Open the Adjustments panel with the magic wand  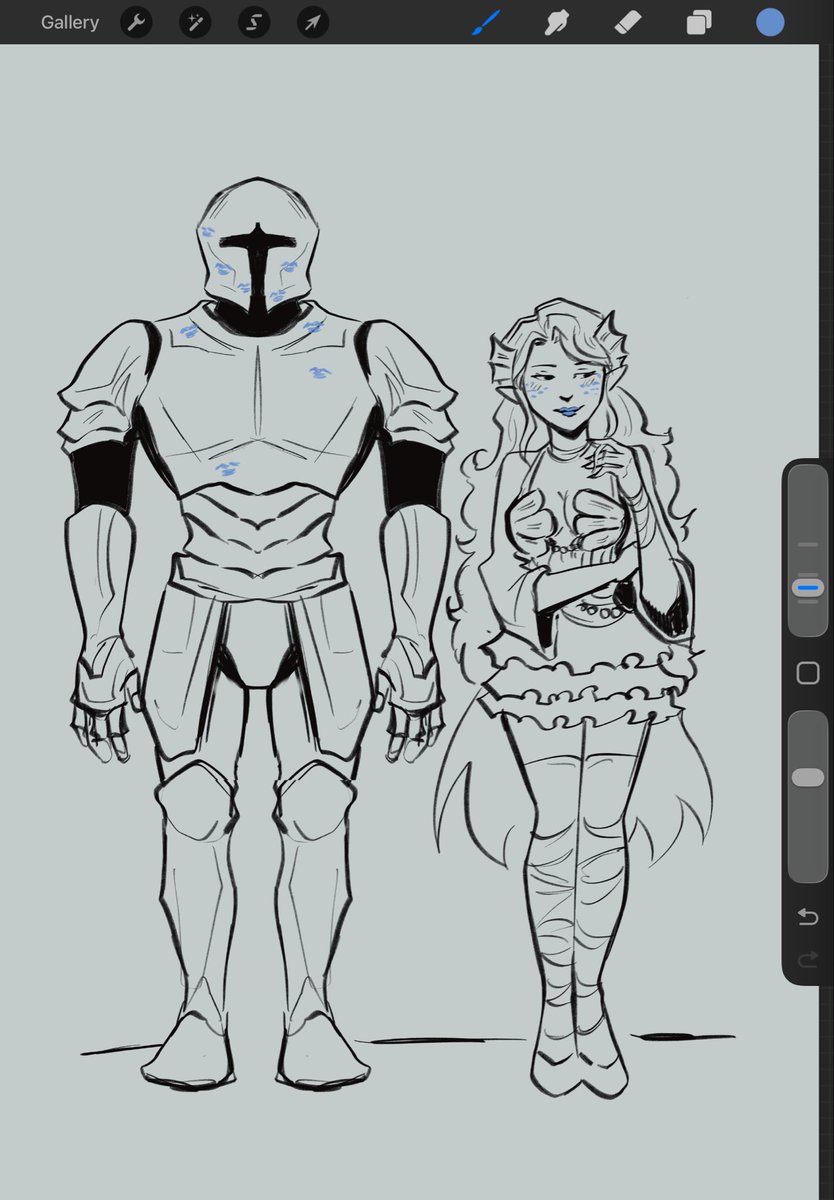click(194, 22)
